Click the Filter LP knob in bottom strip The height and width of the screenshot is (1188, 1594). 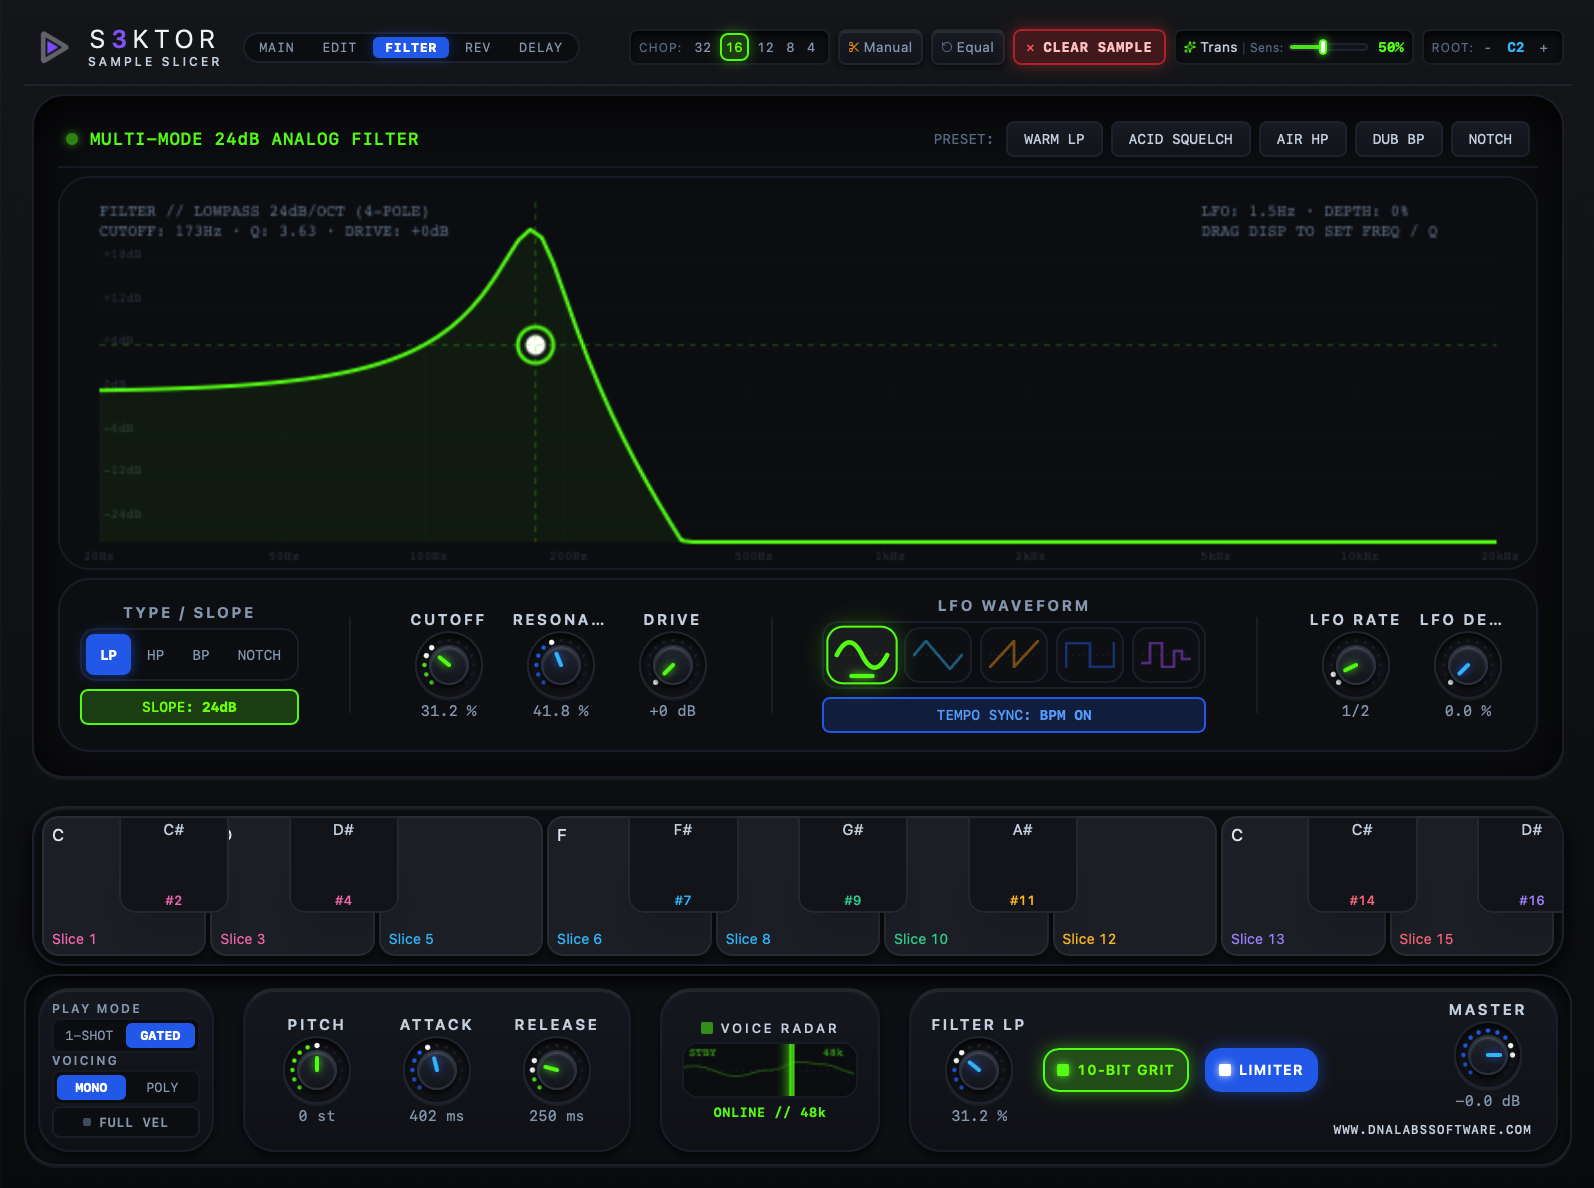point(979,1070)
